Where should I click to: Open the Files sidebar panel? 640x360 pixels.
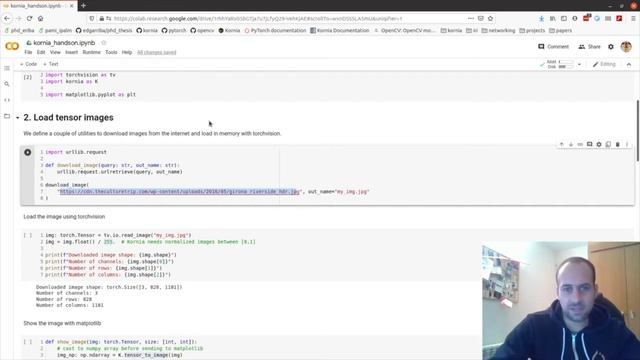[7, 116]
